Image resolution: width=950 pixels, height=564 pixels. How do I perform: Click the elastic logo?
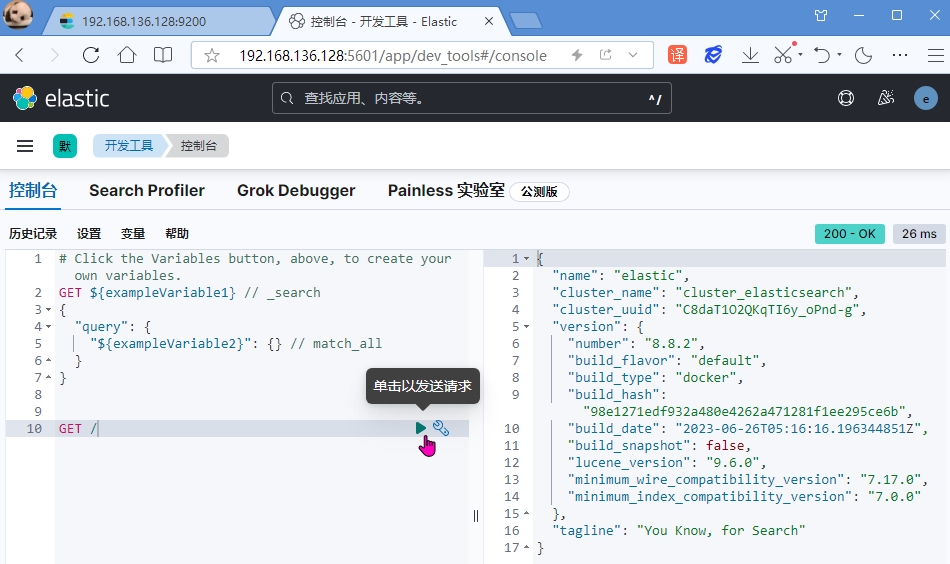click(x=61, y=98)
